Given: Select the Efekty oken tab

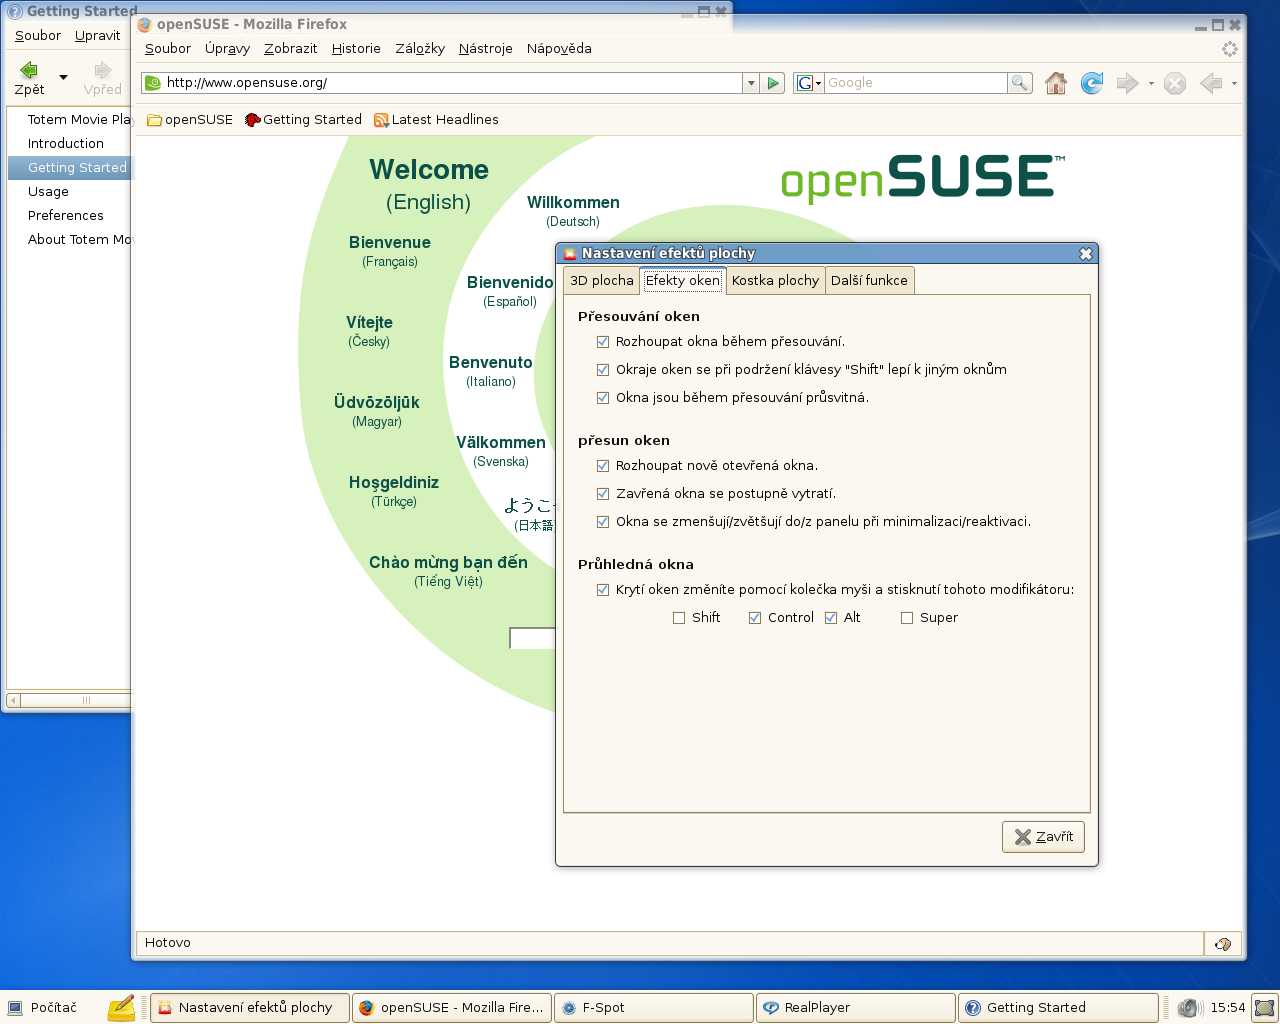Looking at the screenshot, I should click(683, 281).
